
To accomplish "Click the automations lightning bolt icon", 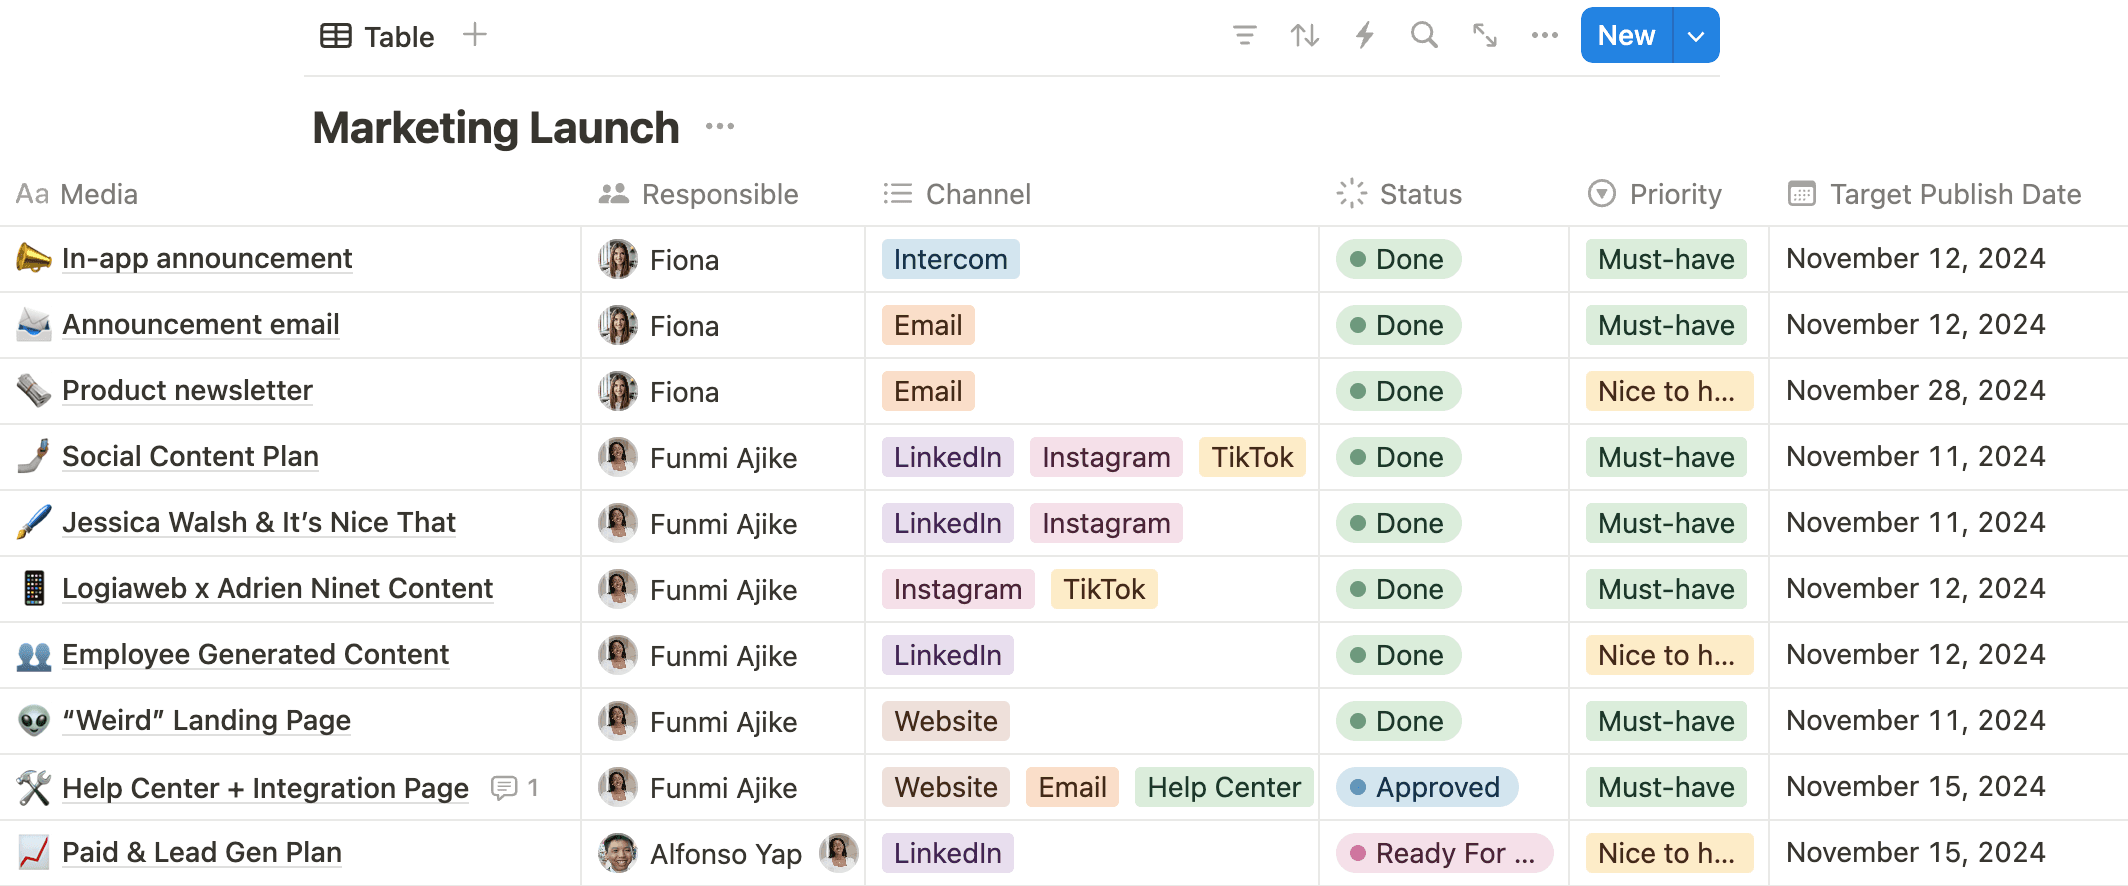I will (x=1364, y=35).
